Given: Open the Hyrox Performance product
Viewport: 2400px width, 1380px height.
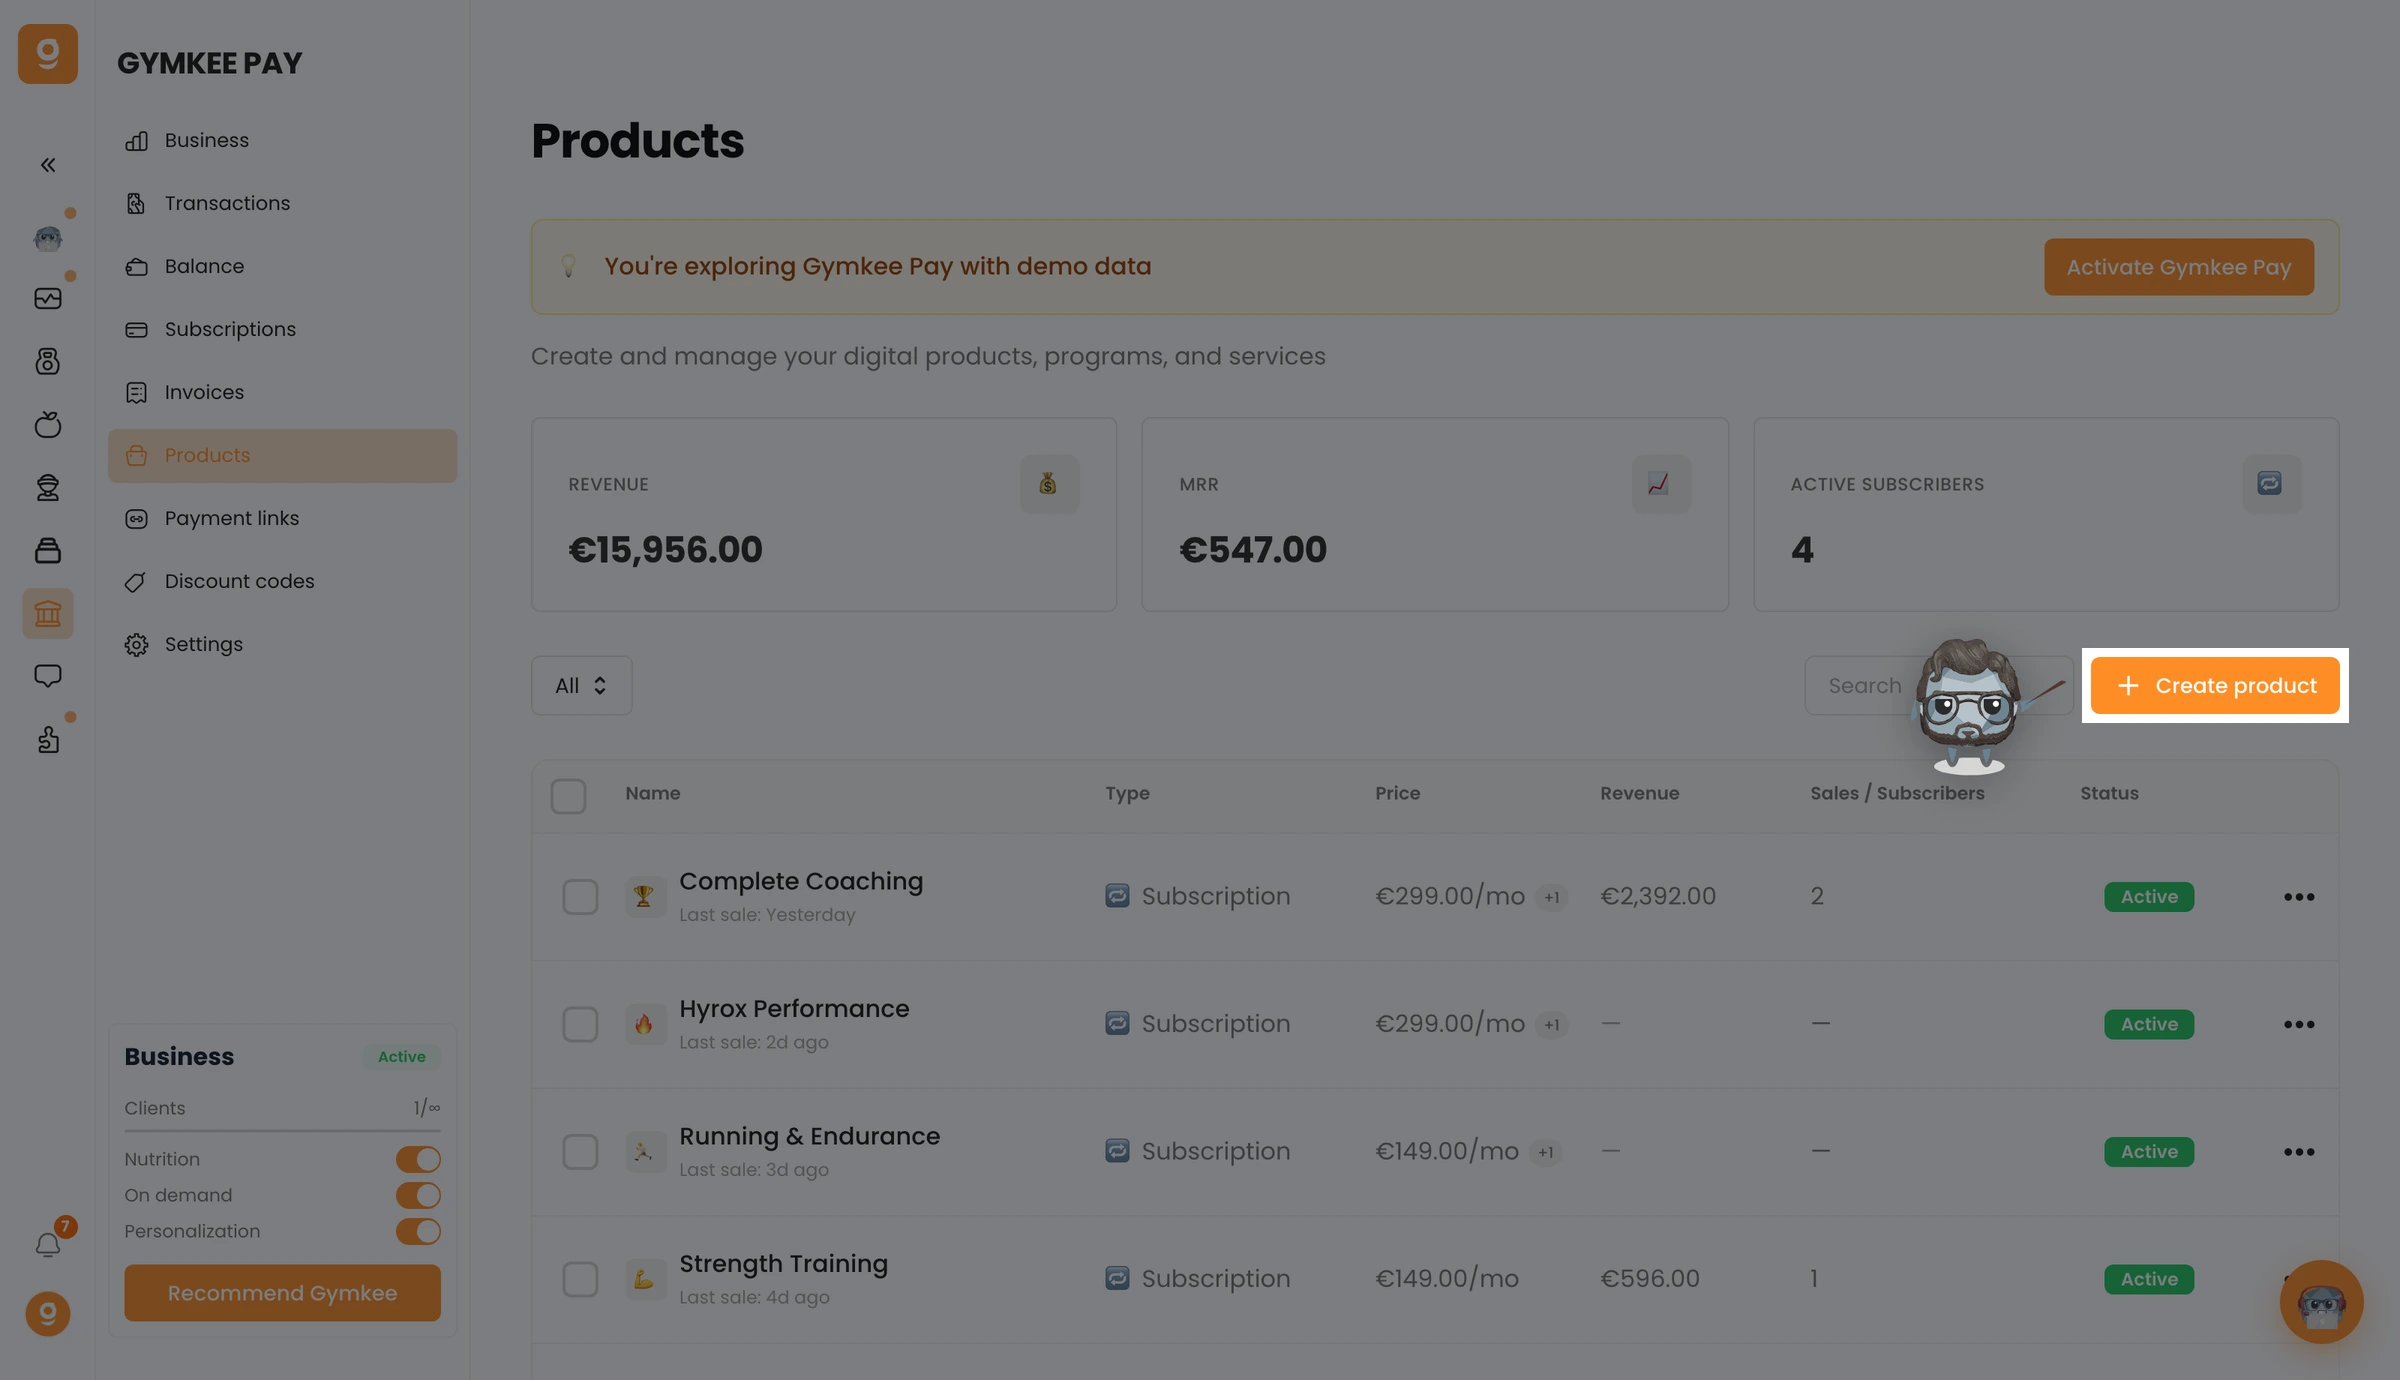Looking at the screenshot, I should 794,1009.
